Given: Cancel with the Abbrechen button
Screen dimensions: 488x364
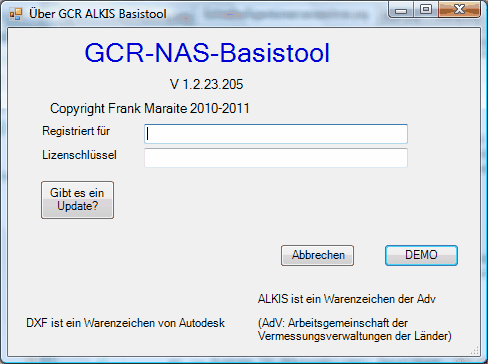Looking at the screenshot, I should point(317,255).
